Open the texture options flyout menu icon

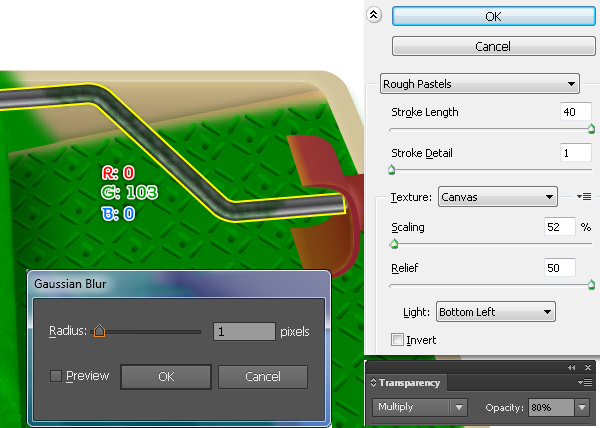(584, 197)
